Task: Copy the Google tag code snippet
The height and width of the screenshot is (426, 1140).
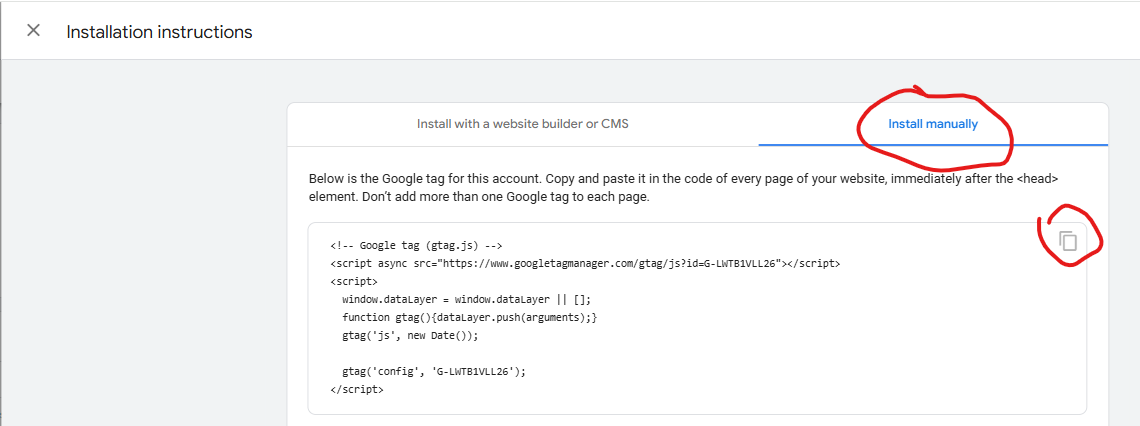Action: pos(1067,241)
